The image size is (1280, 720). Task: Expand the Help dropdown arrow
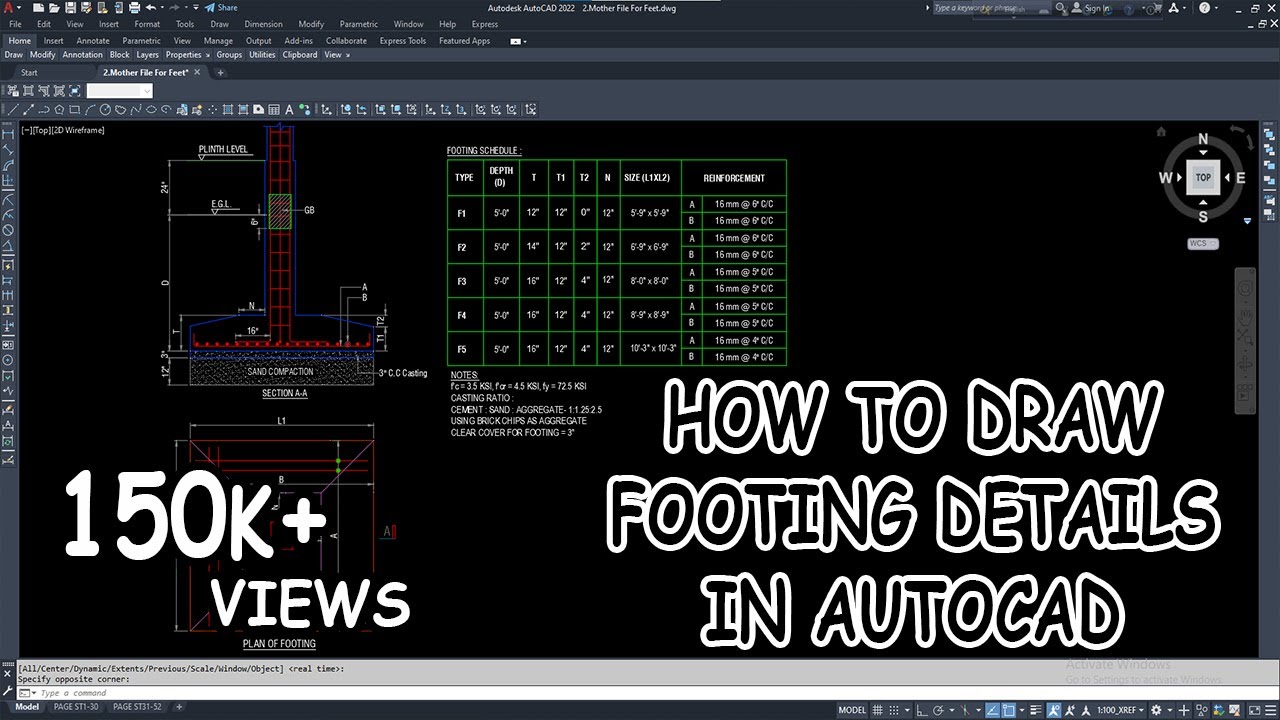(1216, 8)
